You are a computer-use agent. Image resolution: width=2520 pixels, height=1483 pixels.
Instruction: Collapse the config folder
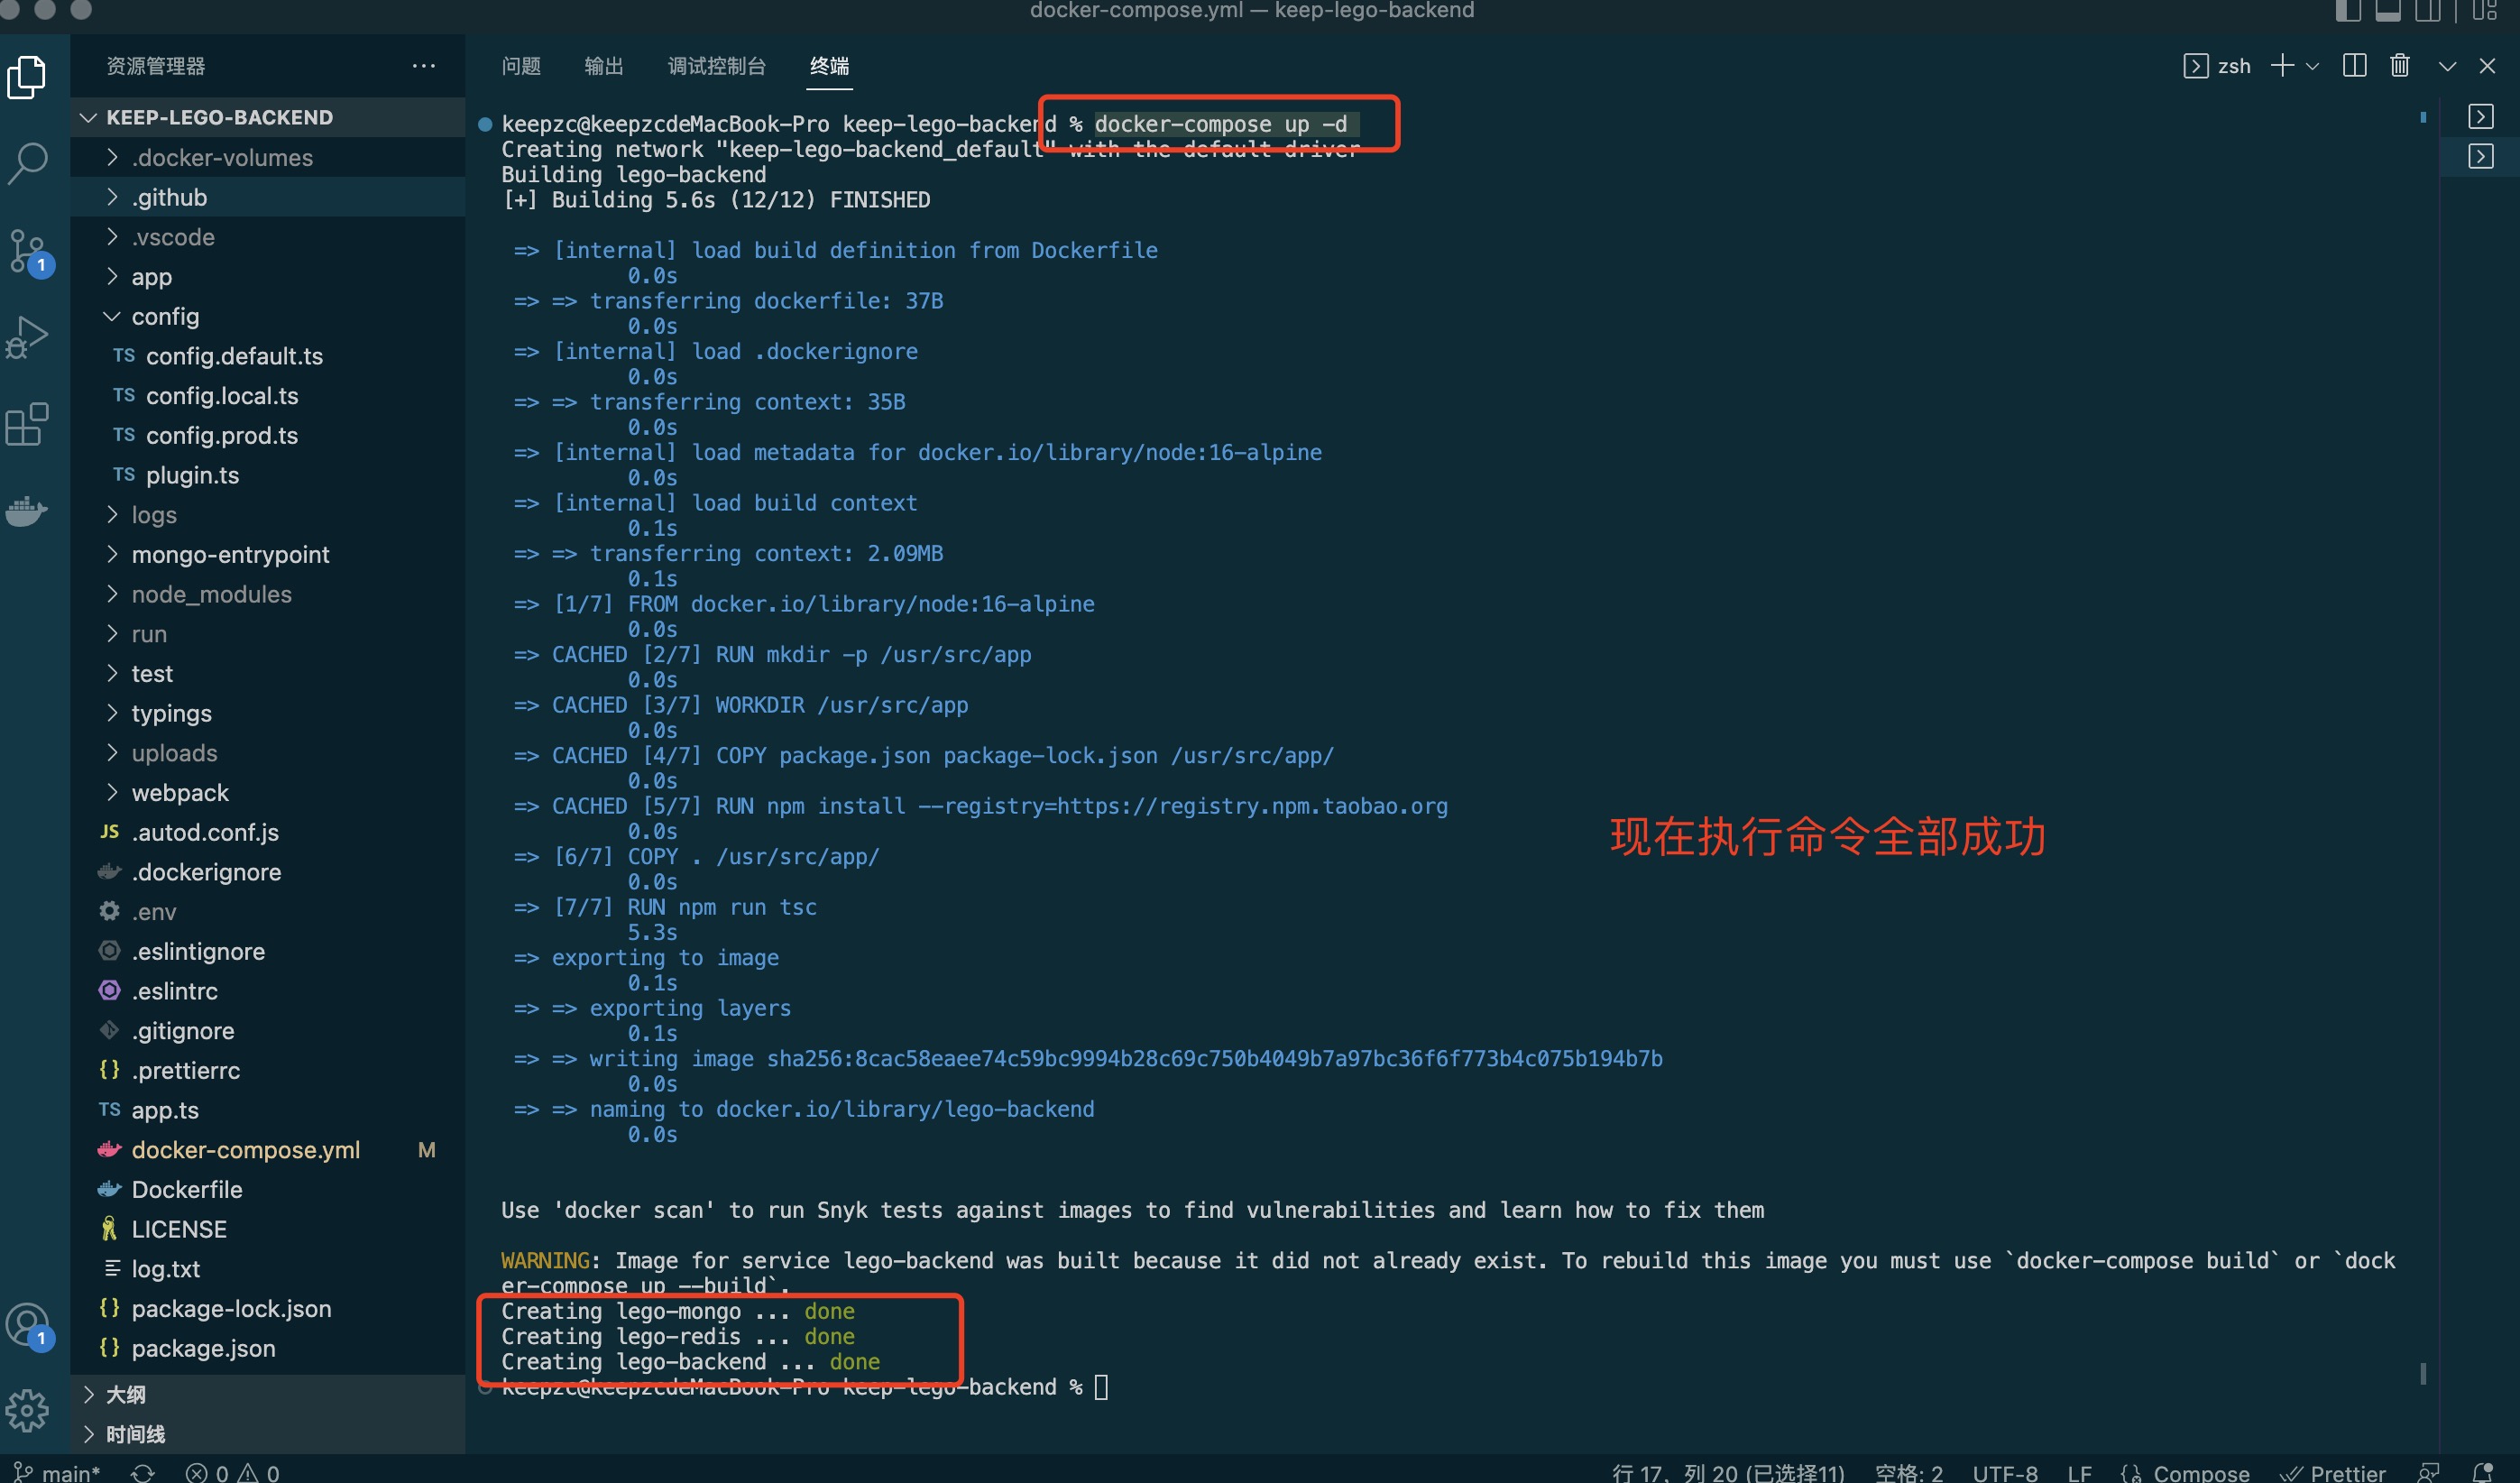(268, 317)
